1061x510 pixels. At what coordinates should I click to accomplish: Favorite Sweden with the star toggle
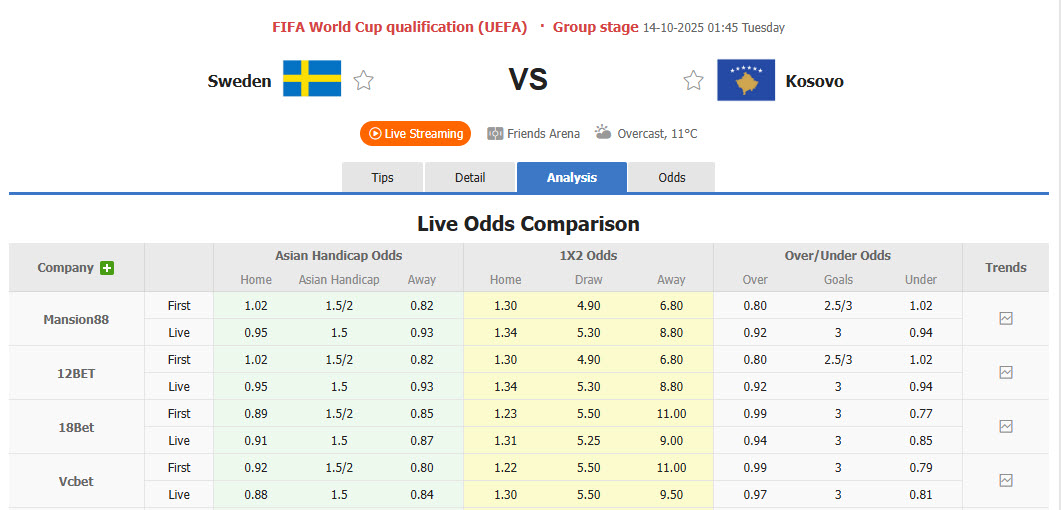point(364,81)
